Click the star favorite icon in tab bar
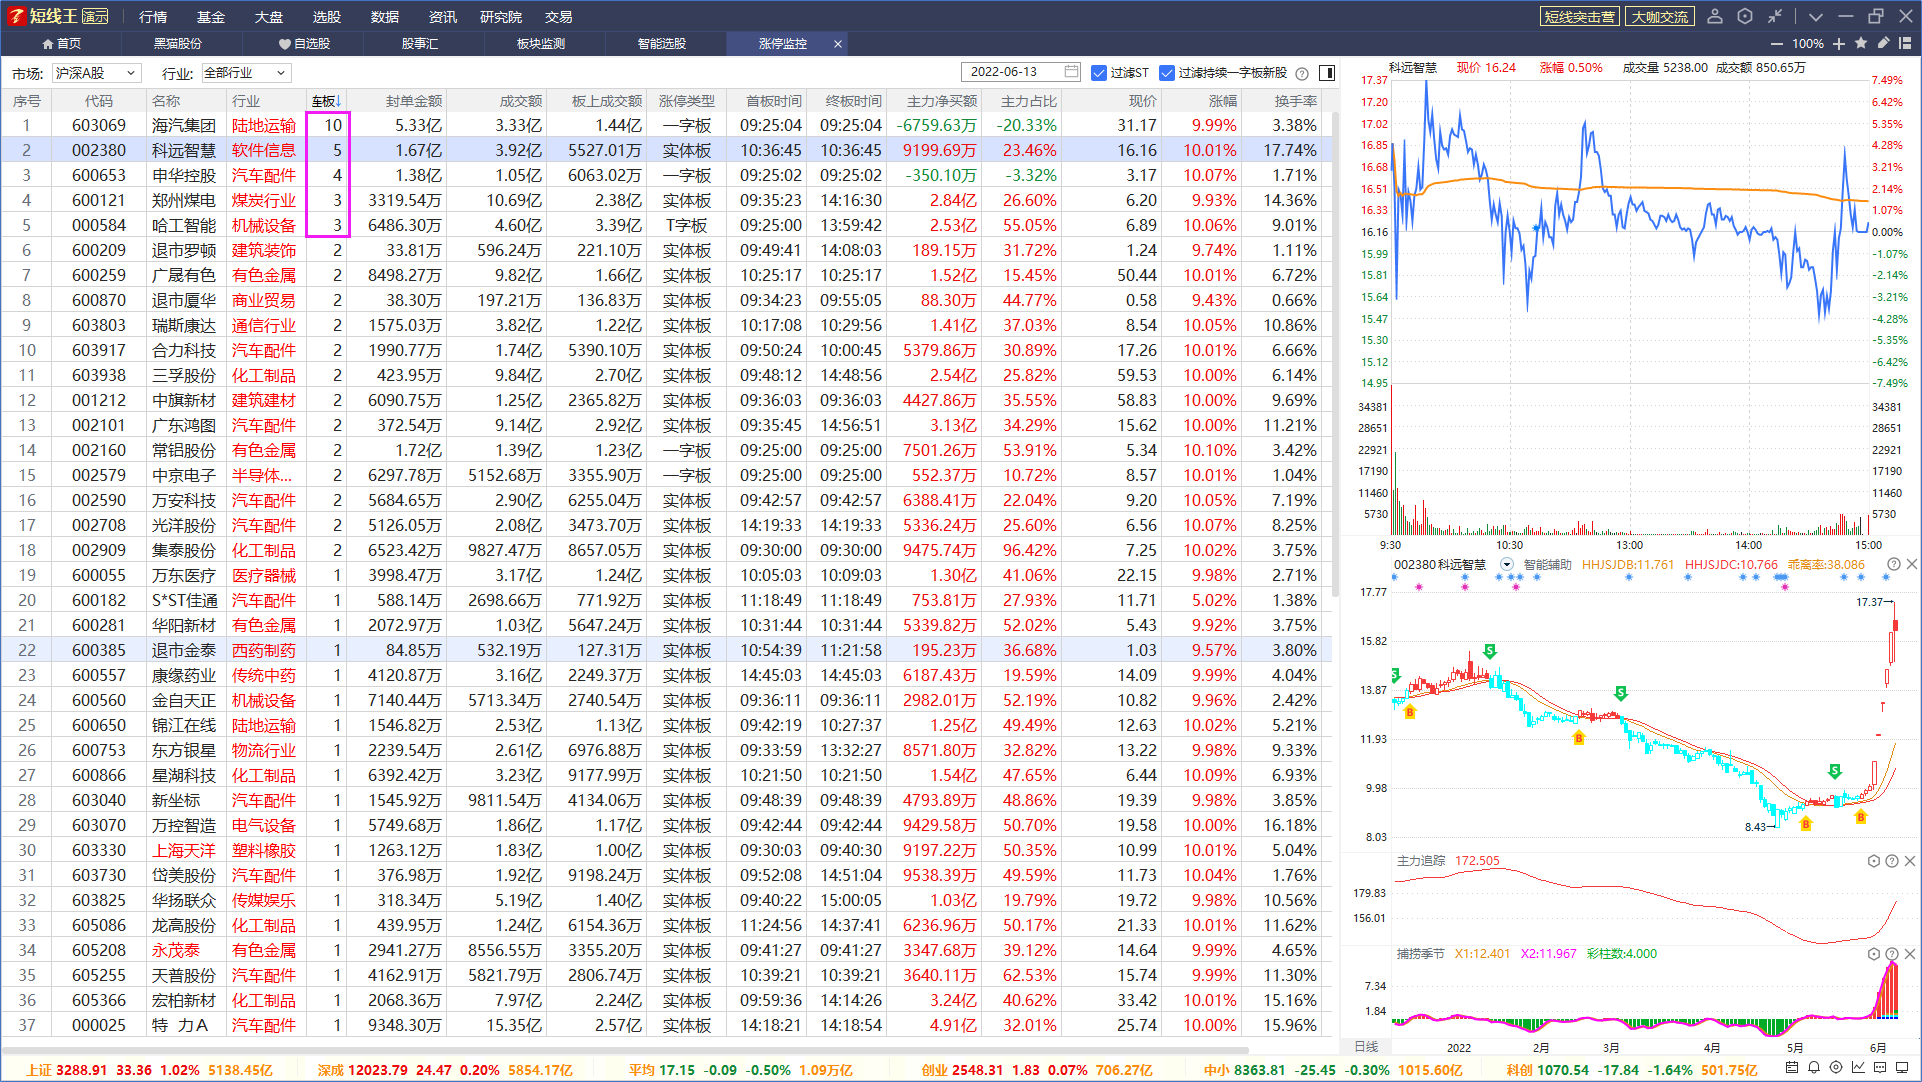Viewport: 1922px width, 1082px height. tap(1861, 43)
